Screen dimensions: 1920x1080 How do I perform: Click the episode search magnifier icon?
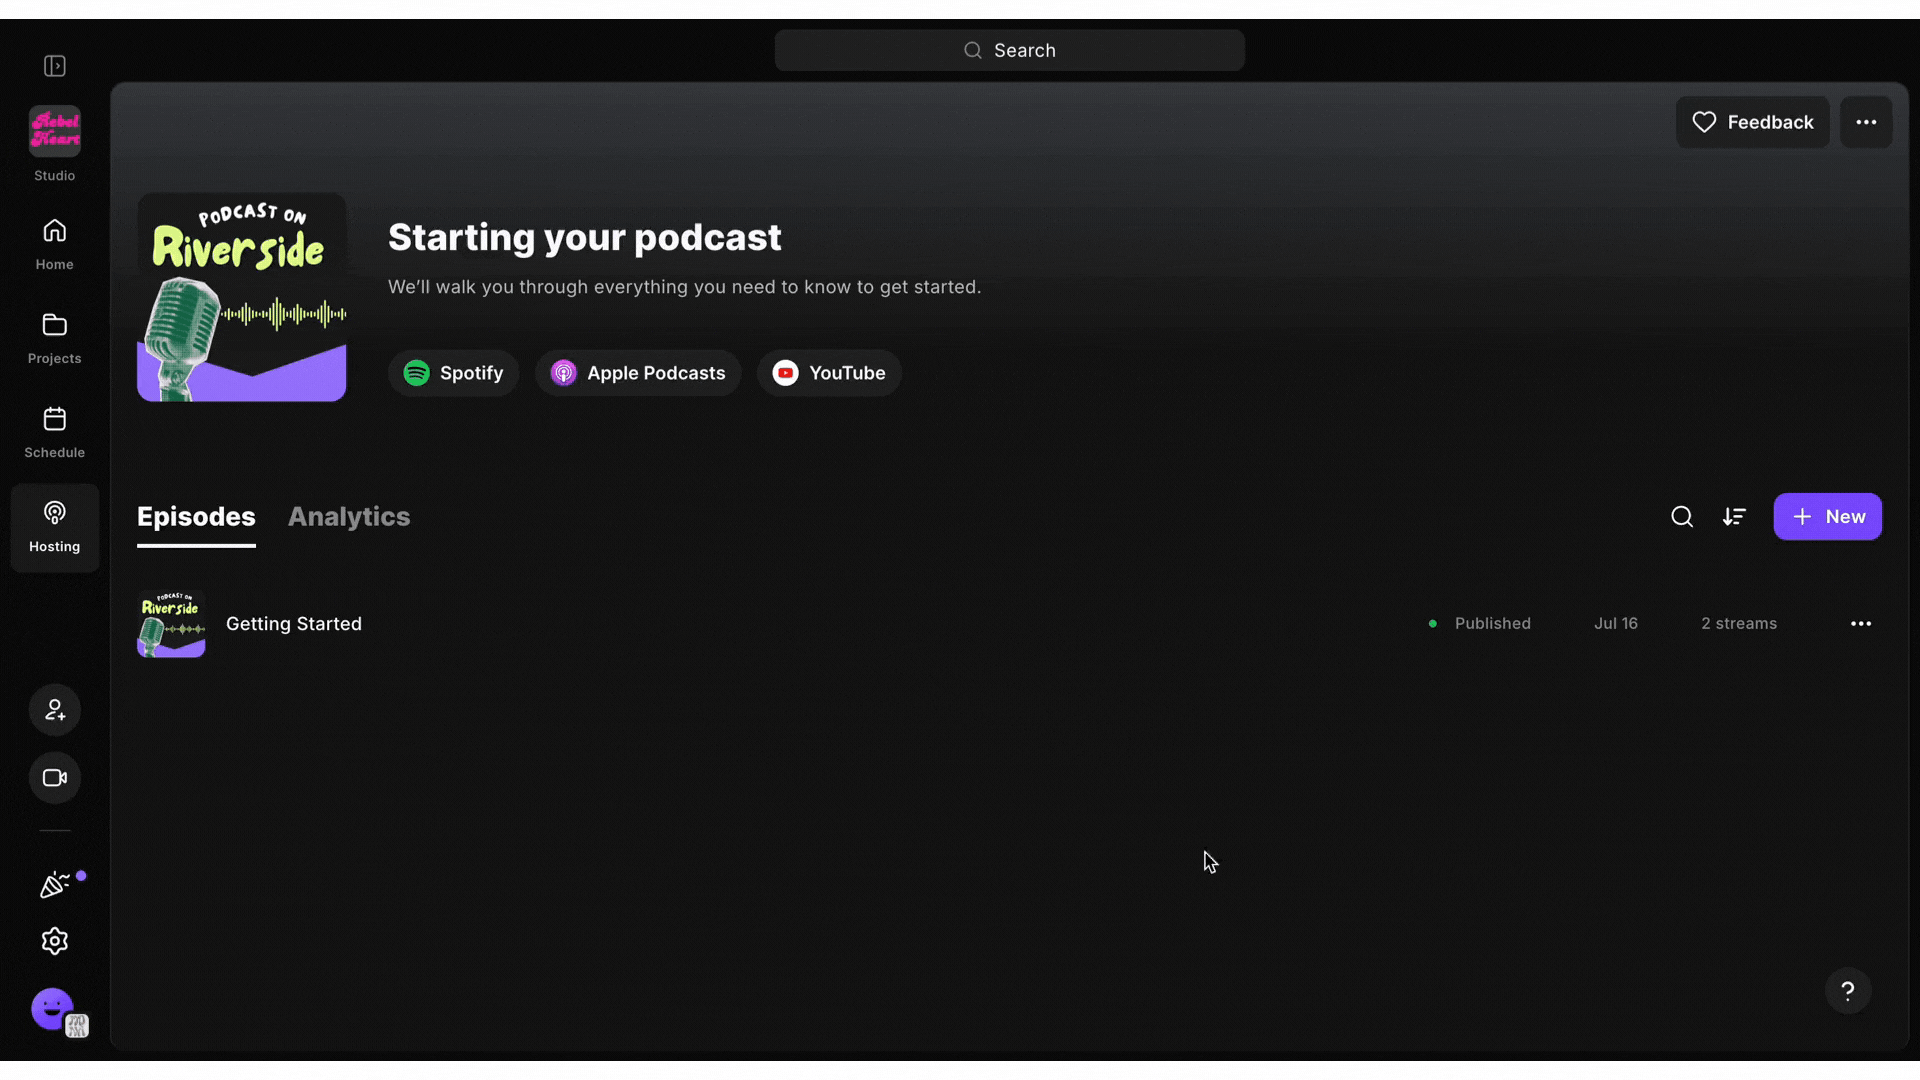pyautogui.click(x=1682, y=517)
